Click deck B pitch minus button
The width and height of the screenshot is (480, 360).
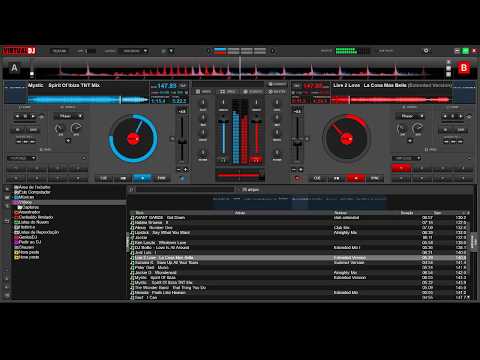tap(294, 170)
